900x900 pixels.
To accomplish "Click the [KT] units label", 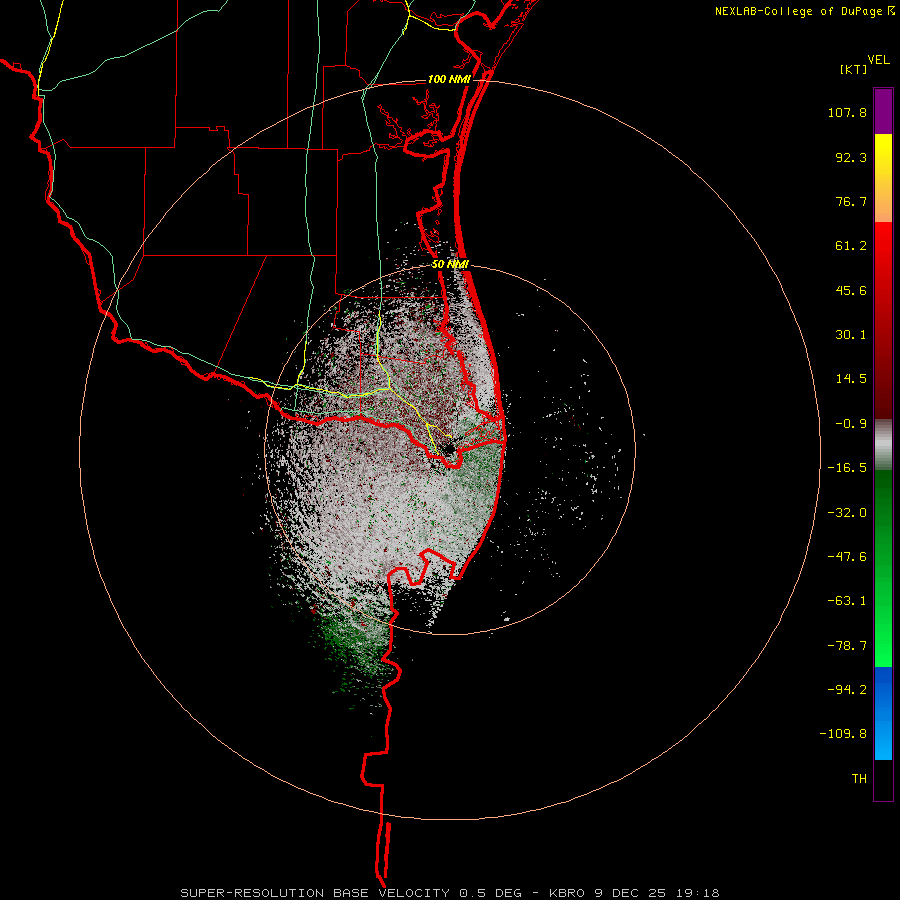I will pyautogui.click(x=854, y=69).
